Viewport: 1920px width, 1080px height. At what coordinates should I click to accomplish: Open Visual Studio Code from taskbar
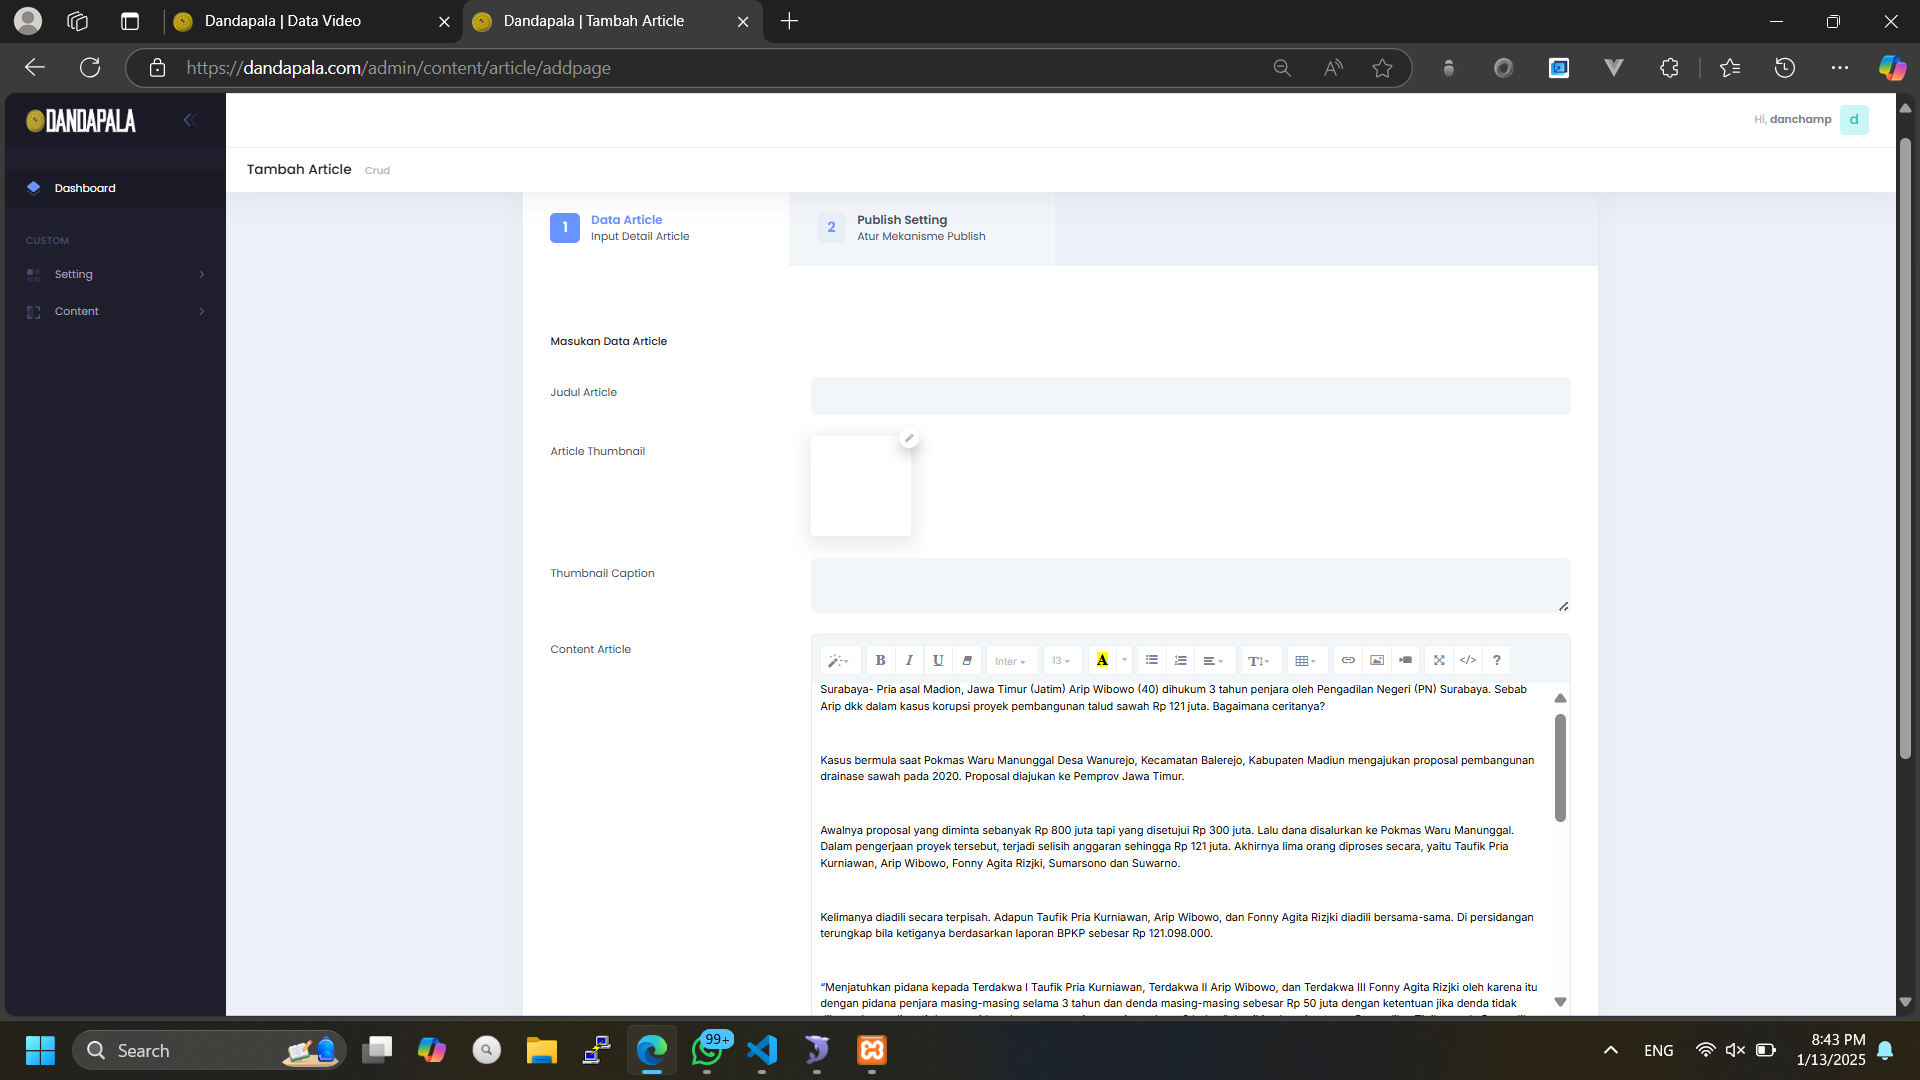tap(762, 1051)
